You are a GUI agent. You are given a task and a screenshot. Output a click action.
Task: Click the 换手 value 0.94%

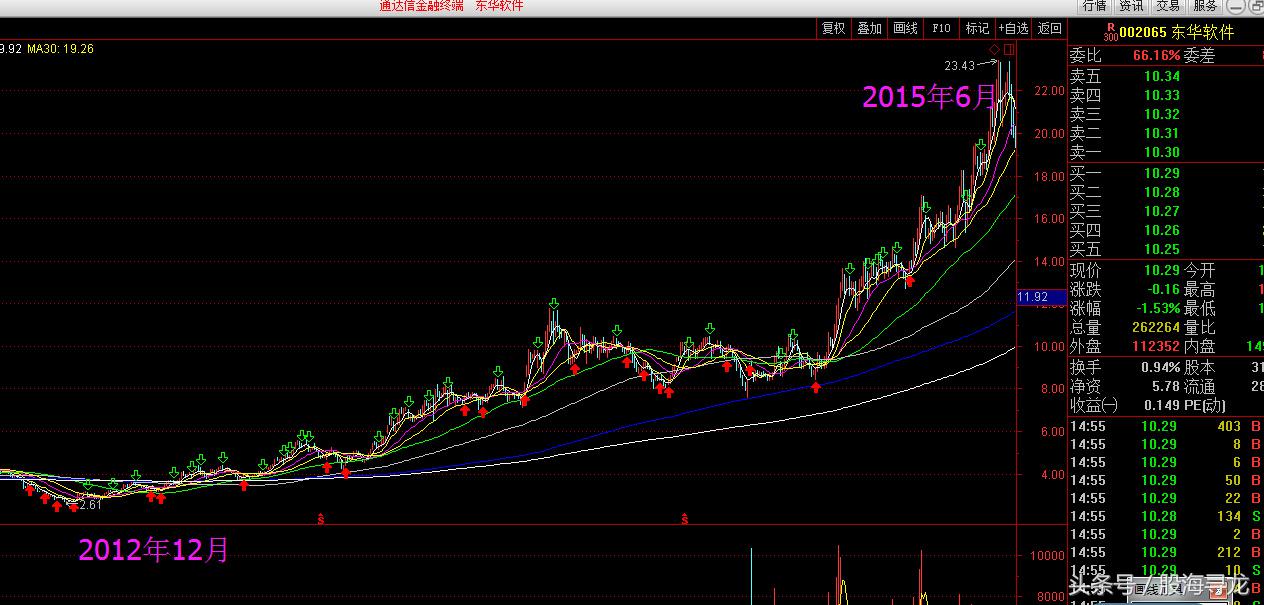coord(1160,367)
